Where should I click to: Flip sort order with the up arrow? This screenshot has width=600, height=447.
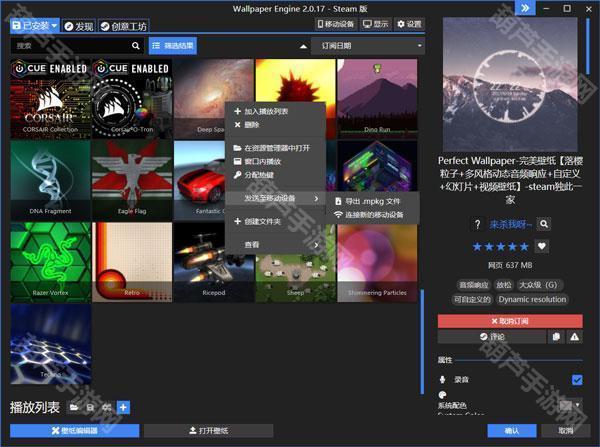[x=303, y=46]
